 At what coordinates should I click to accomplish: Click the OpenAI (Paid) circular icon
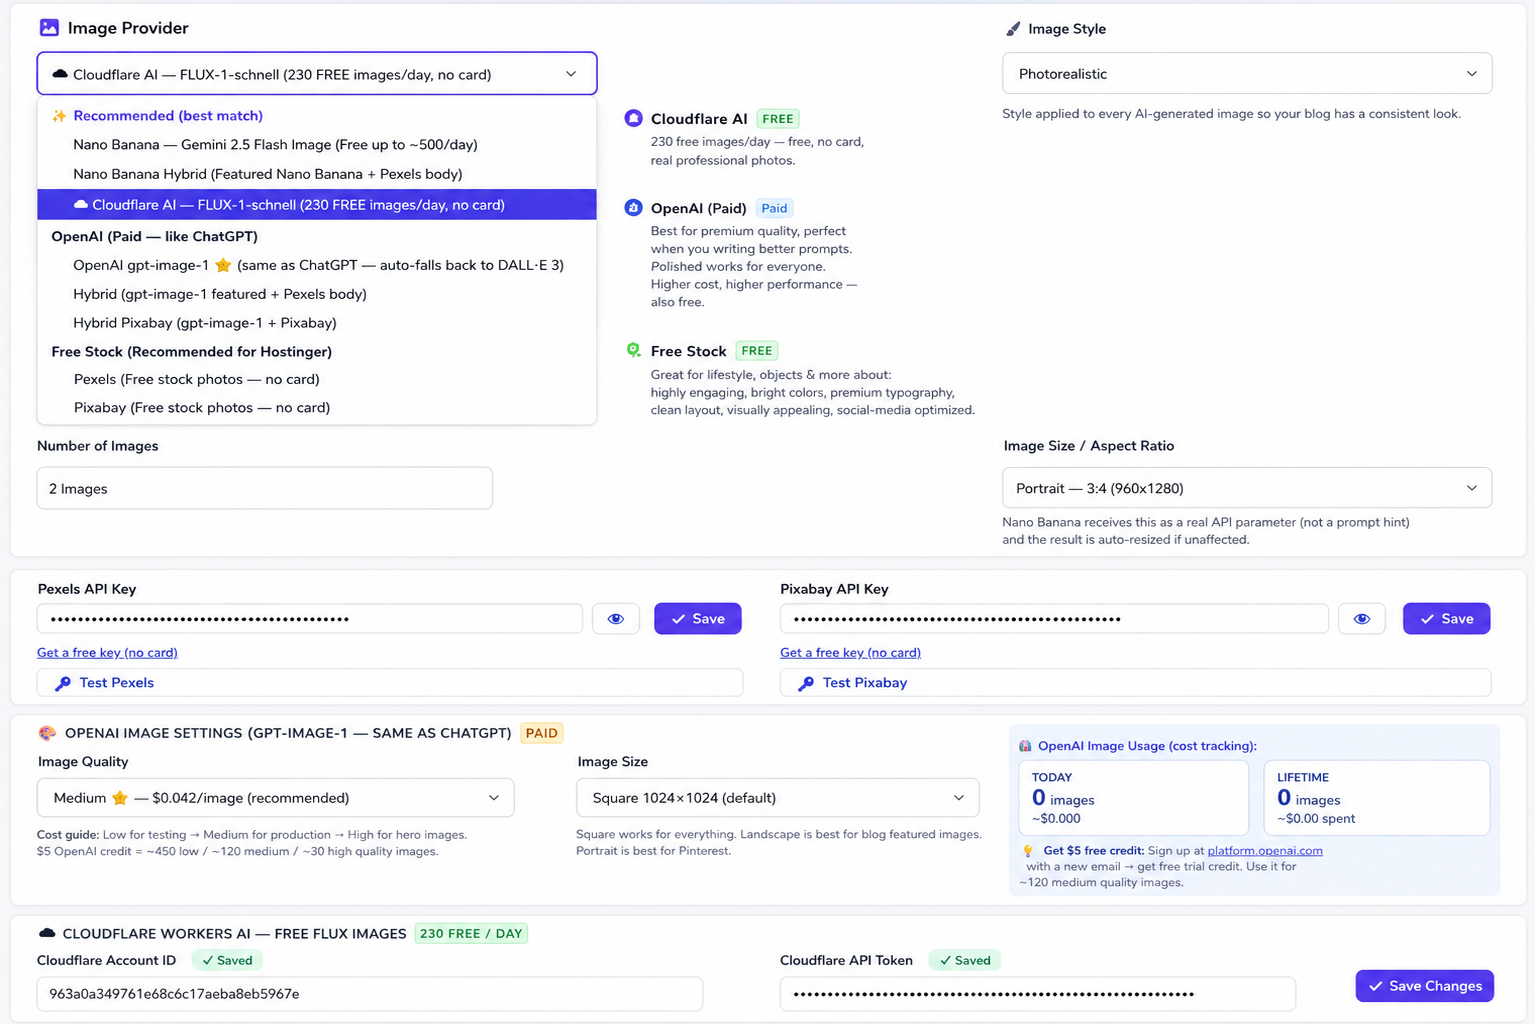pyautogui.click(x=633, y=208)
